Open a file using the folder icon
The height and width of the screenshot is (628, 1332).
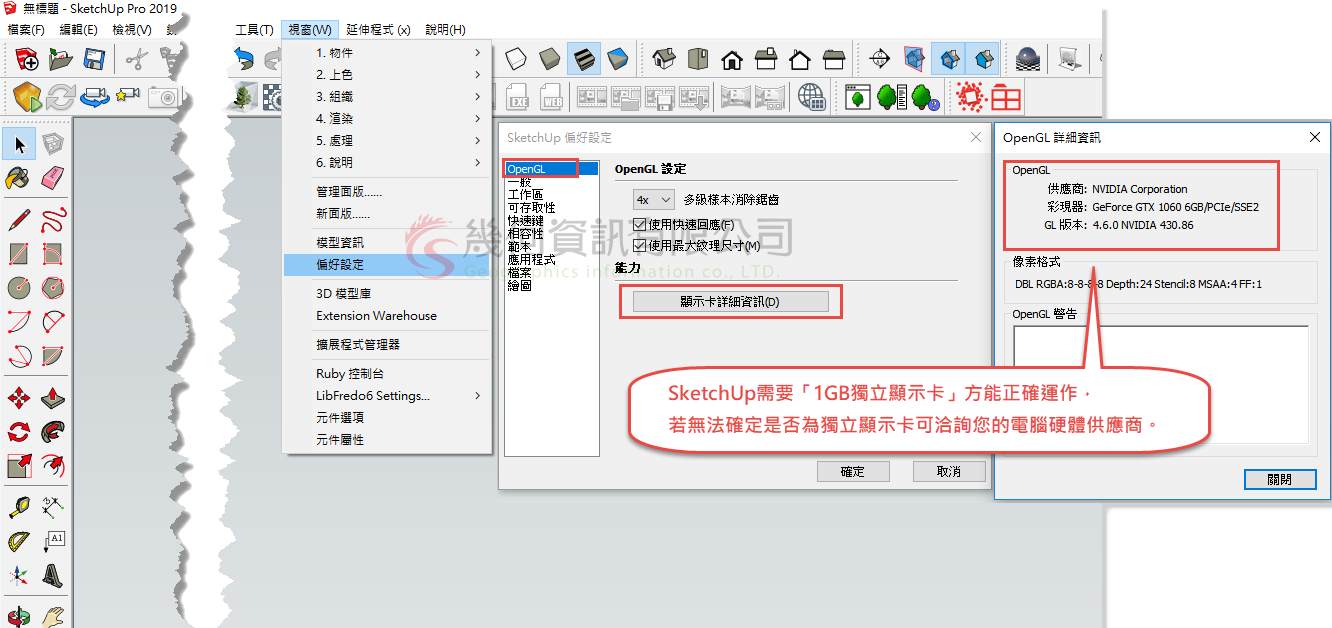(60, 59)
